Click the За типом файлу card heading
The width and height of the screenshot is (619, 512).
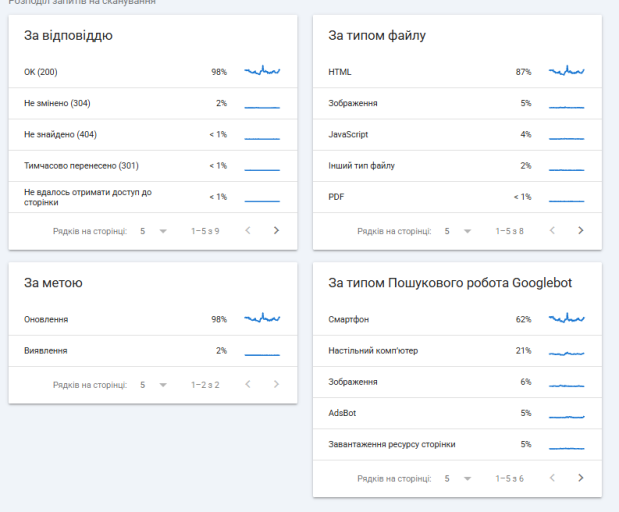(377, 36)
